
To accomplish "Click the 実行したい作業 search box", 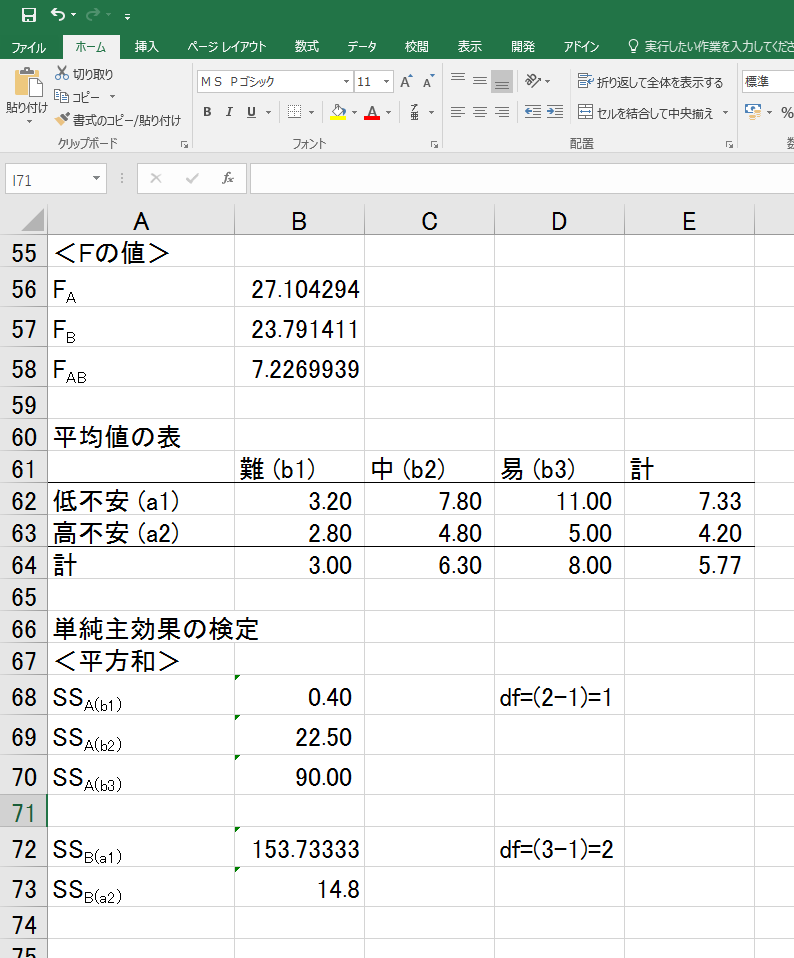I will tap(712, 47).
